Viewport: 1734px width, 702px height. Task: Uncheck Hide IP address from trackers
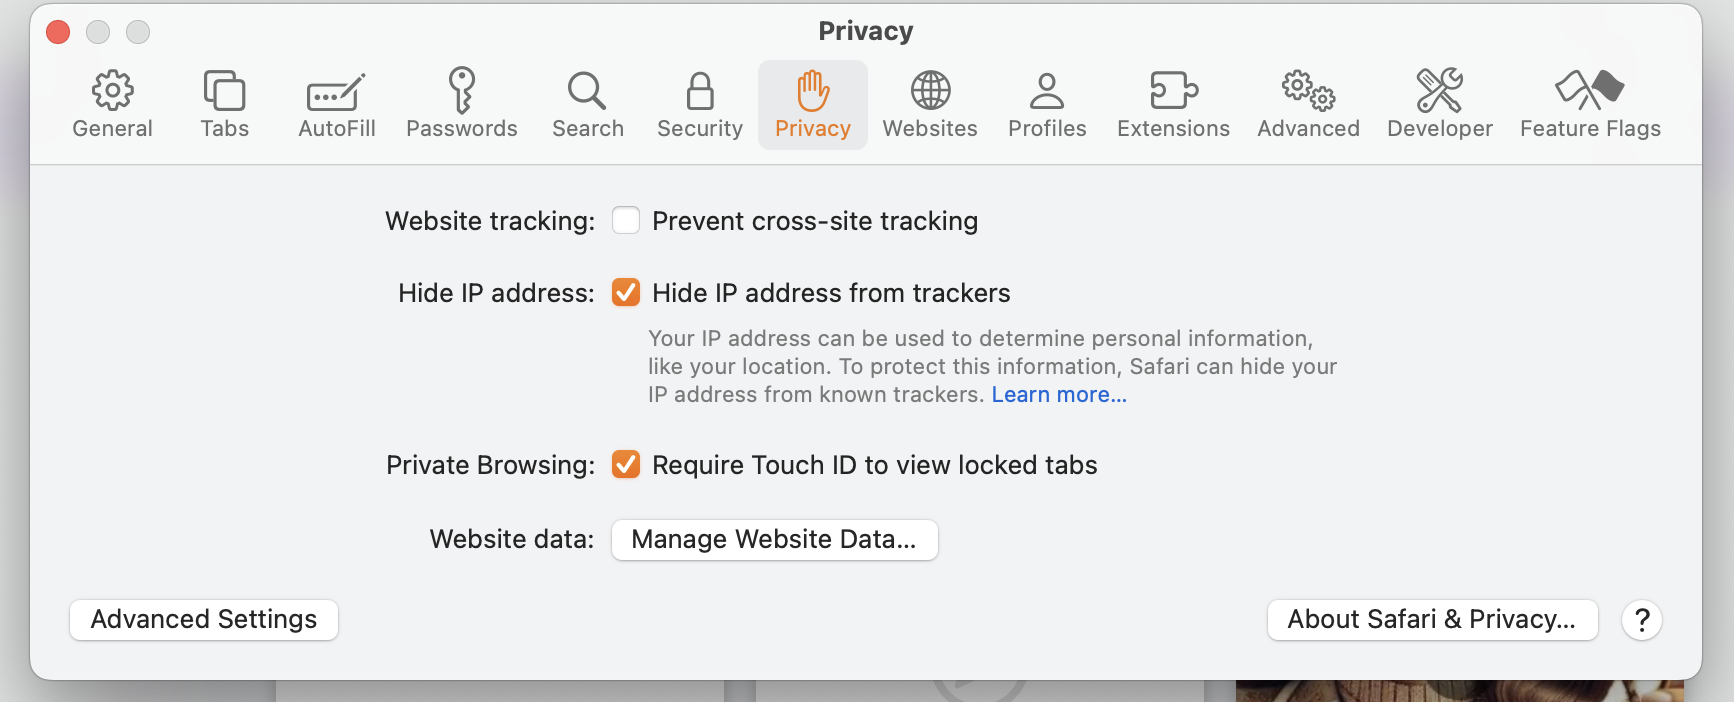(x=626, y=292)
